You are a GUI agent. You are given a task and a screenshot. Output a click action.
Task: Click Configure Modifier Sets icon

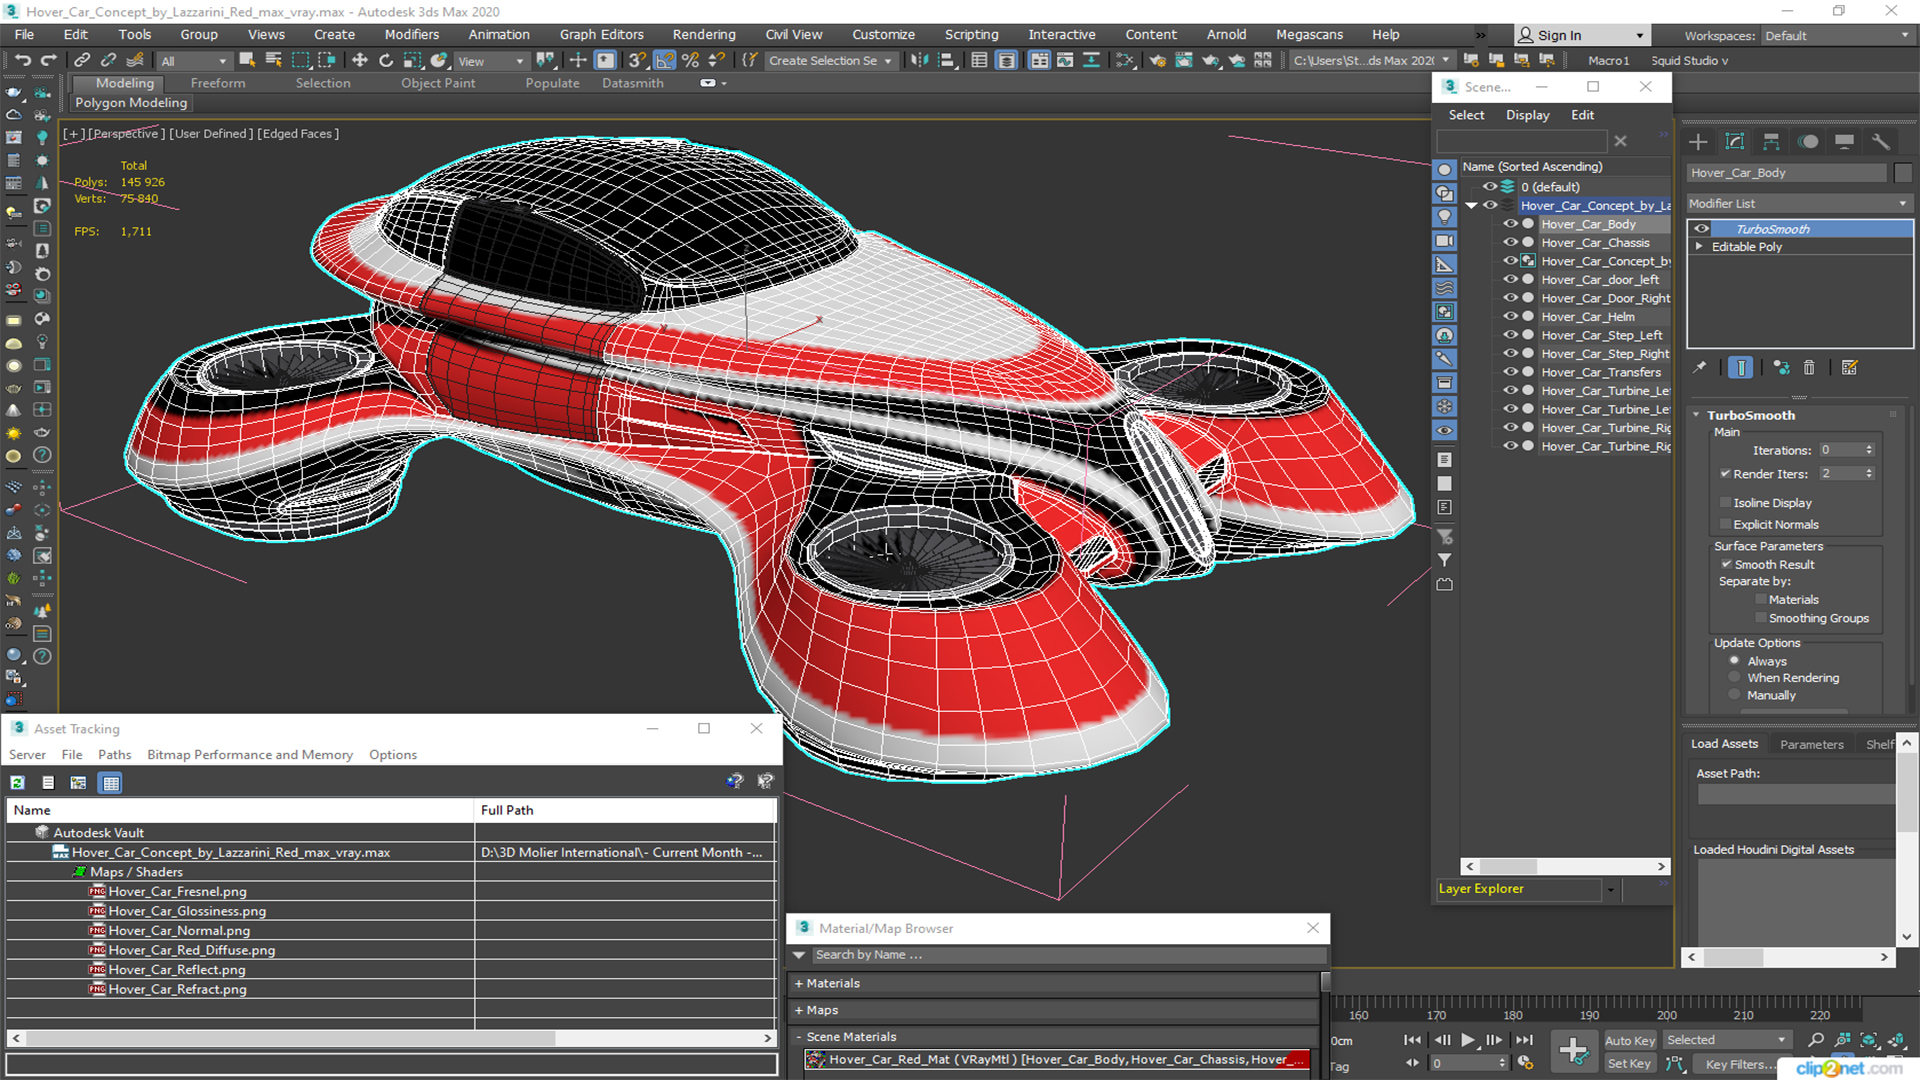coord(1849,368)
